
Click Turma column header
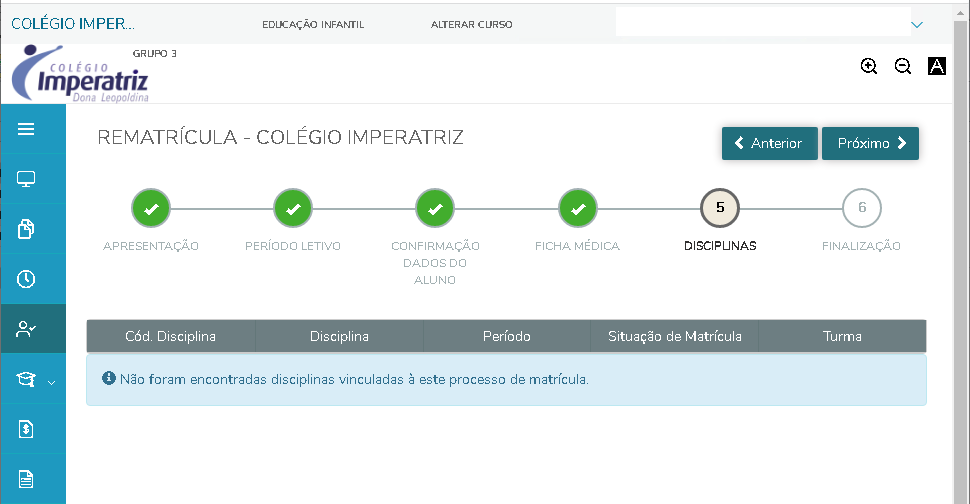click(843, 336)
